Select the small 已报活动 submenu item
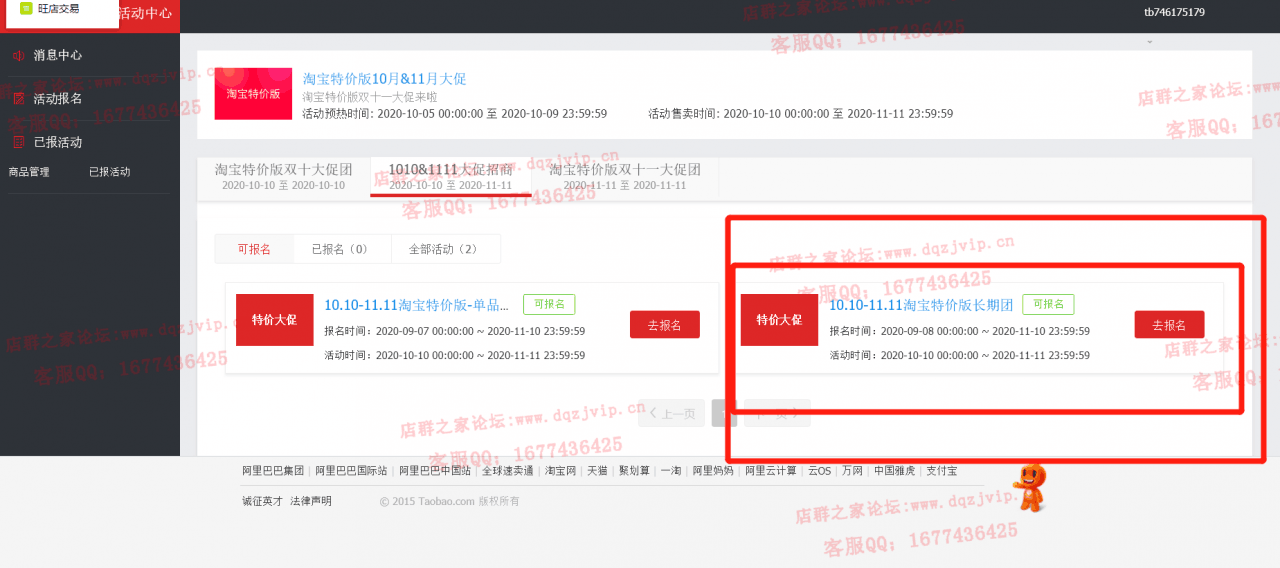 tap(109, 172)
